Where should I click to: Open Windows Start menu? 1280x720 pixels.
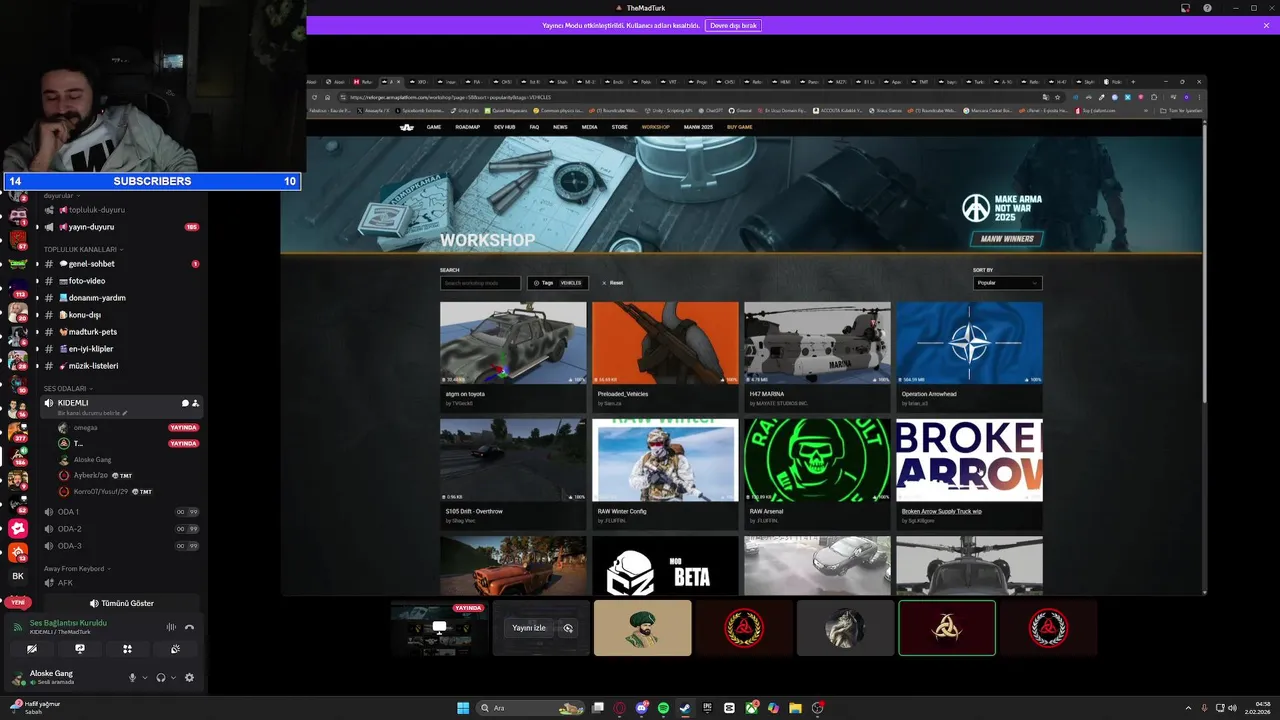click(x=463, y=708)
